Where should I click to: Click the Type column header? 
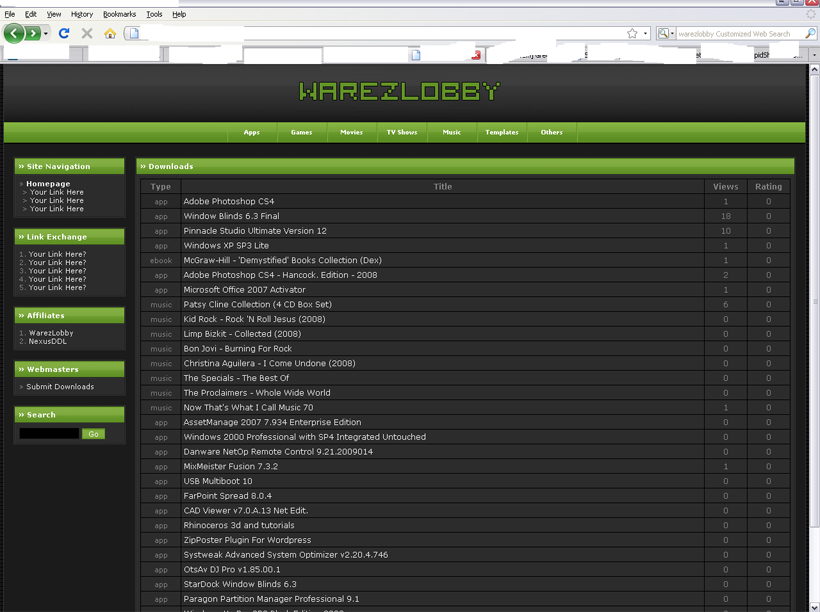161,186
